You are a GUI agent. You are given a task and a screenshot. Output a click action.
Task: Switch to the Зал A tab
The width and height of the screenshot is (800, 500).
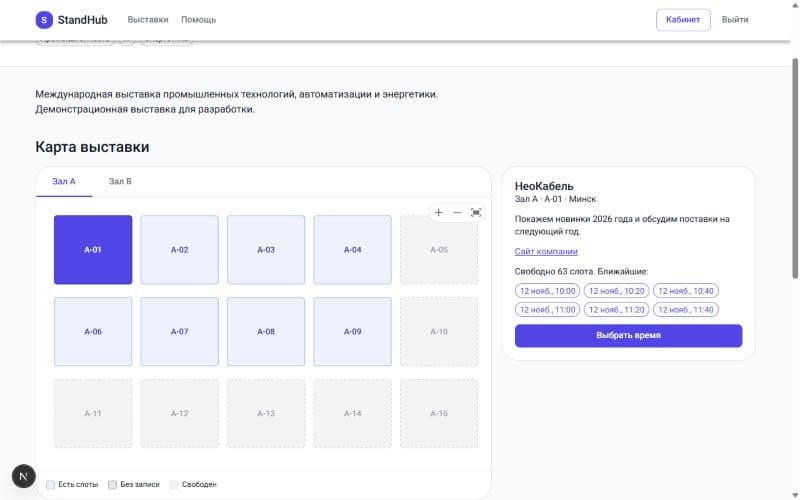point(64,182)
